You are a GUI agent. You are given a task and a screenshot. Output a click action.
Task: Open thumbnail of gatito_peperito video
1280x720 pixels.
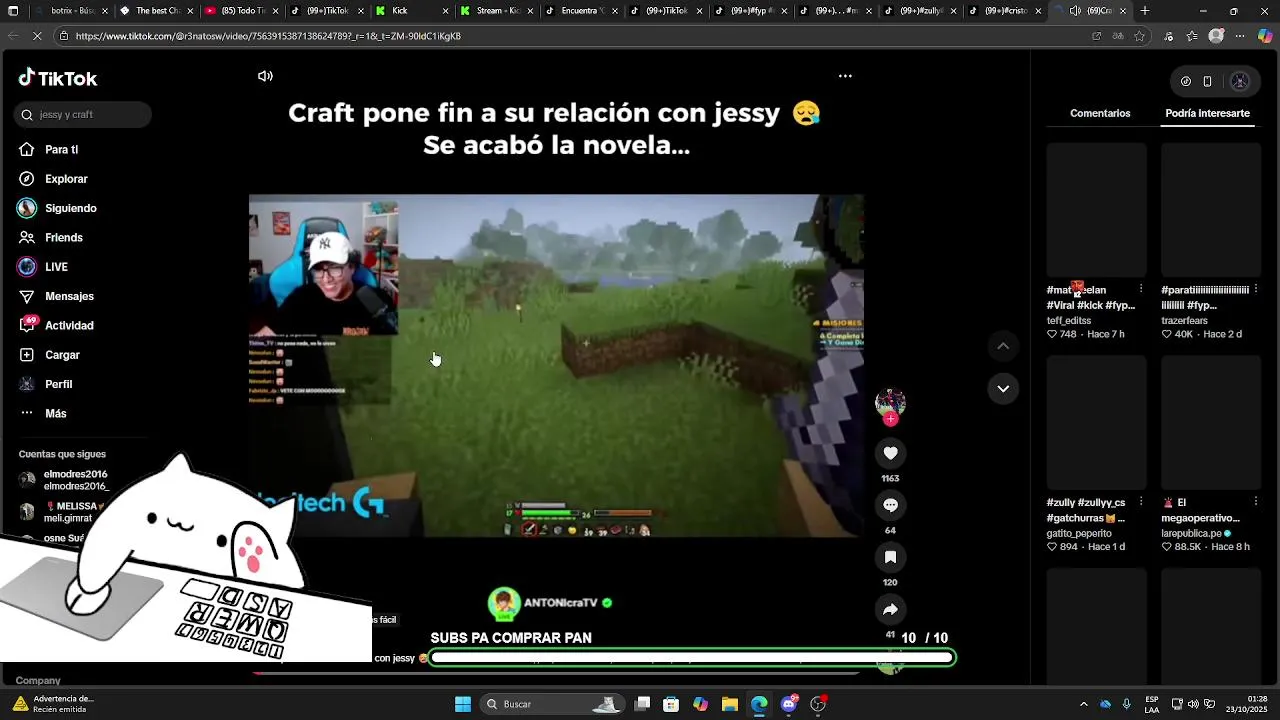tap(1097, 422)
